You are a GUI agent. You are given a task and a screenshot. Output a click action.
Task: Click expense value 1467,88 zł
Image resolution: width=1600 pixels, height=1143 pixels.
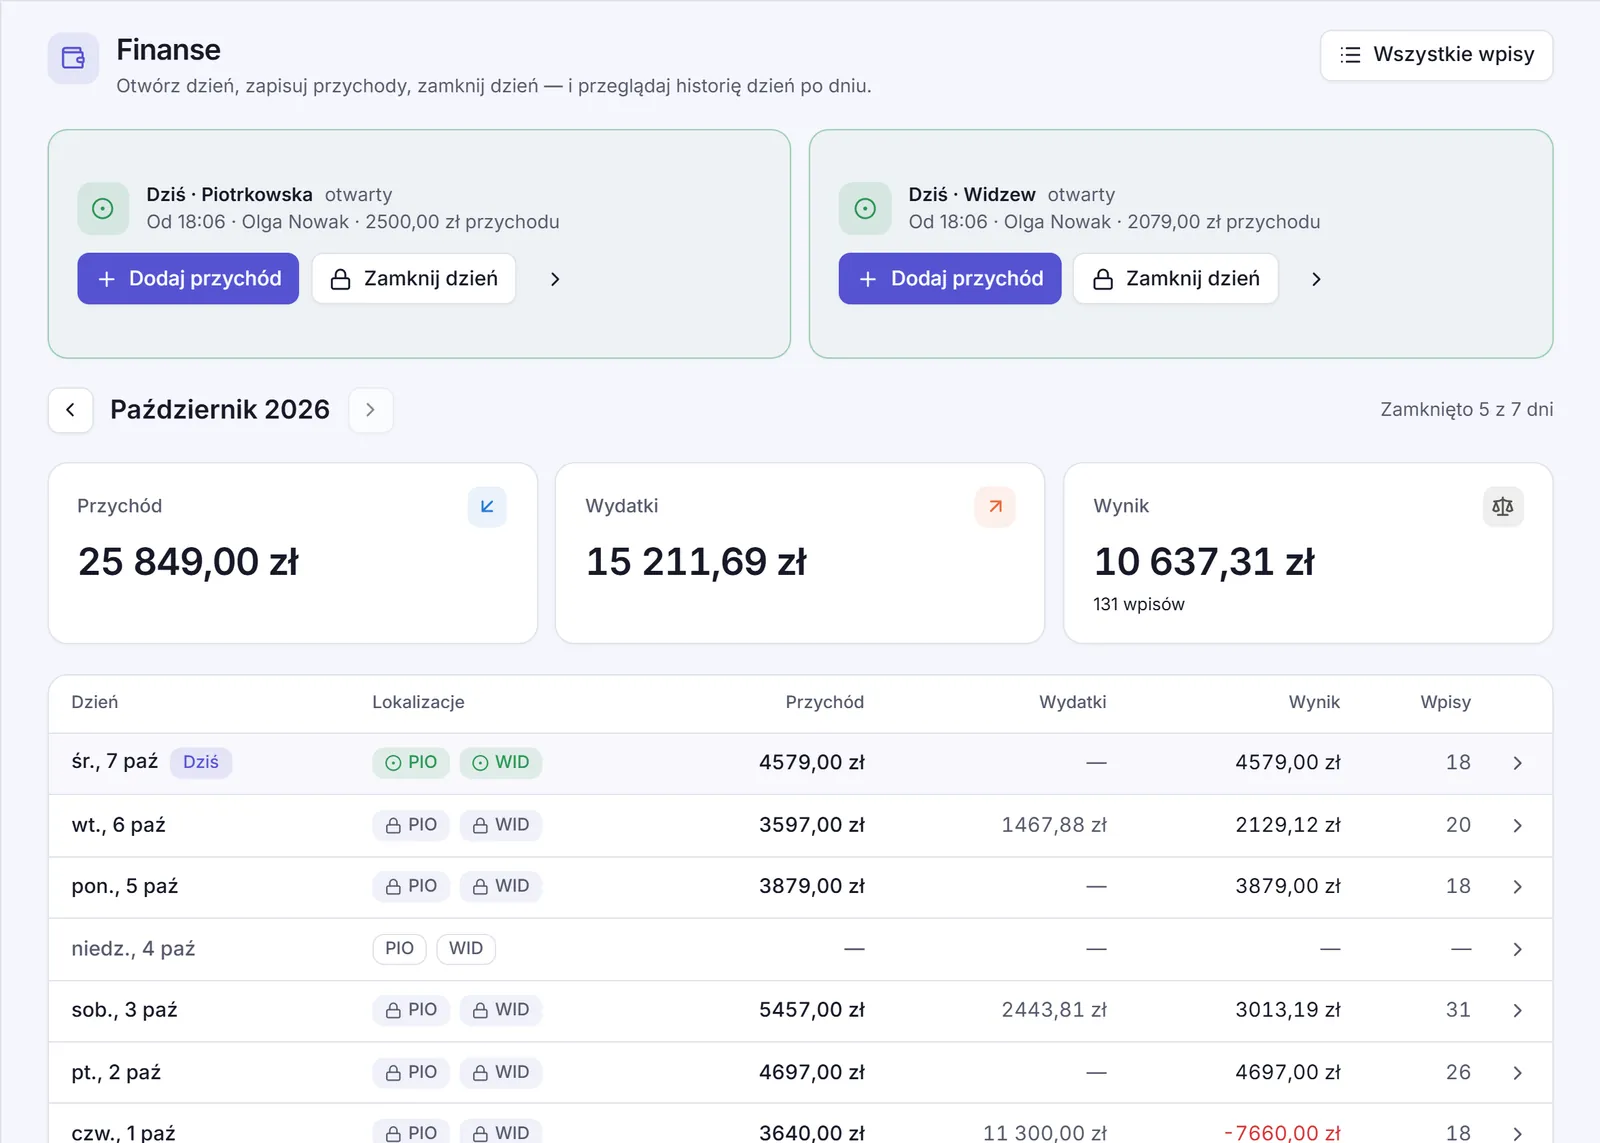(x=1054, y=825)
